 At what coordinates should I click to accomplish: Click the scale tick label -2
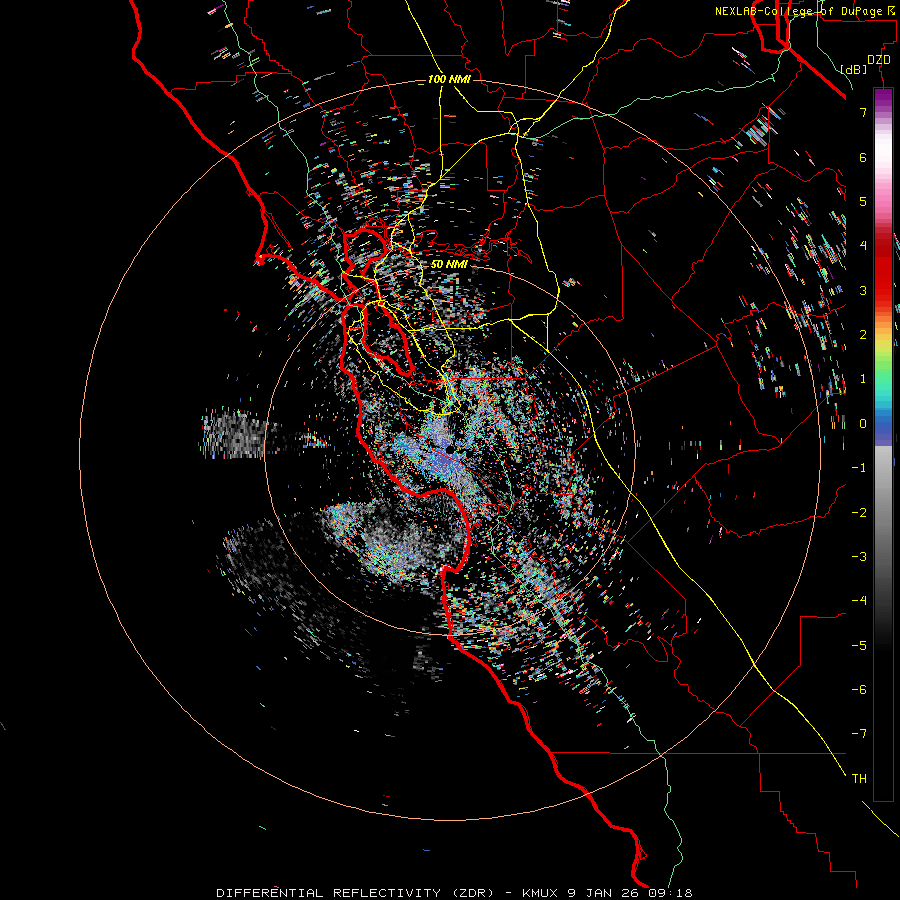(859, 512)
